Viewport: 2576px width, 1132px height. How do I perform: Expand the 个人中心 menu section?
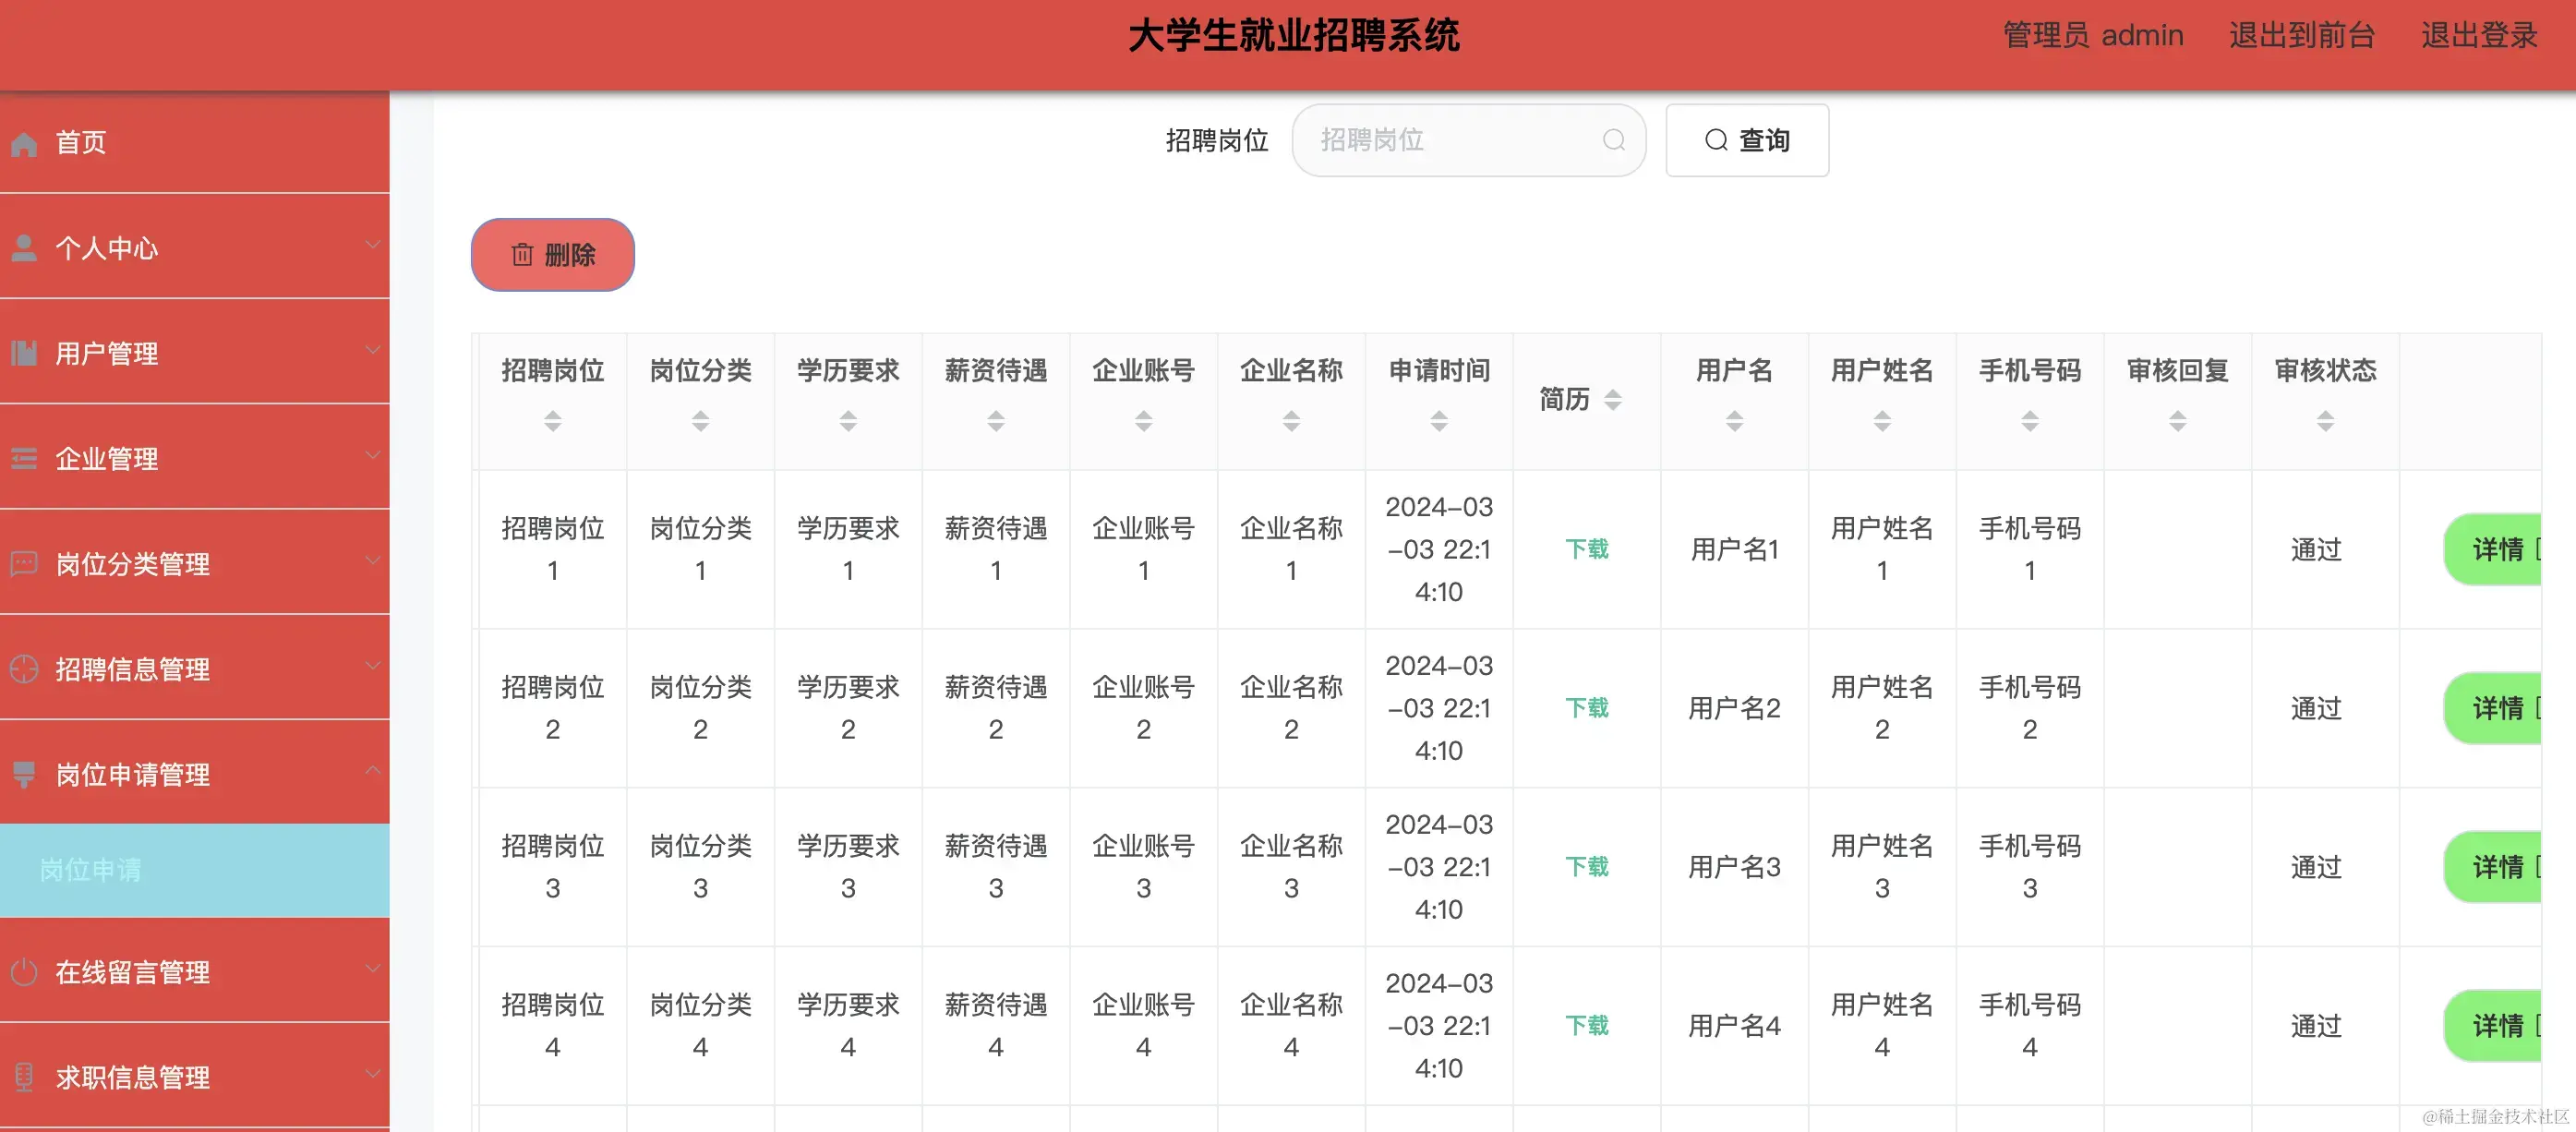click(x=374, y=244)
